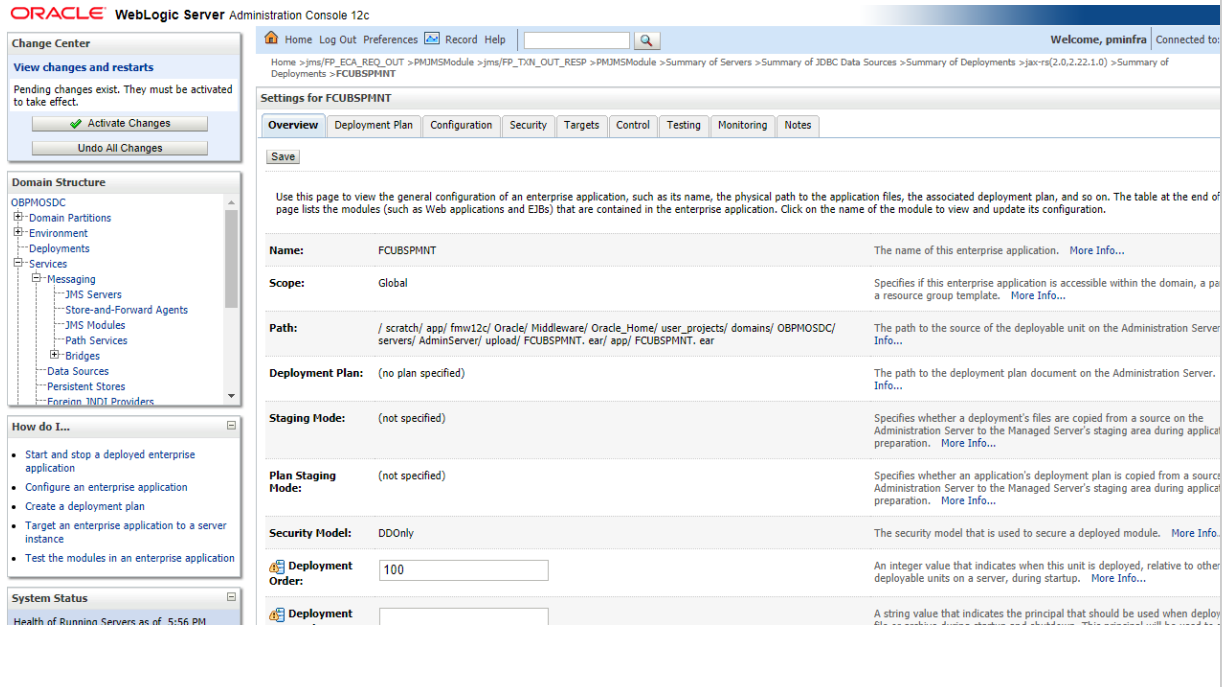Click the Activate Changes button
1222x687 pixels.
[120, 124]
